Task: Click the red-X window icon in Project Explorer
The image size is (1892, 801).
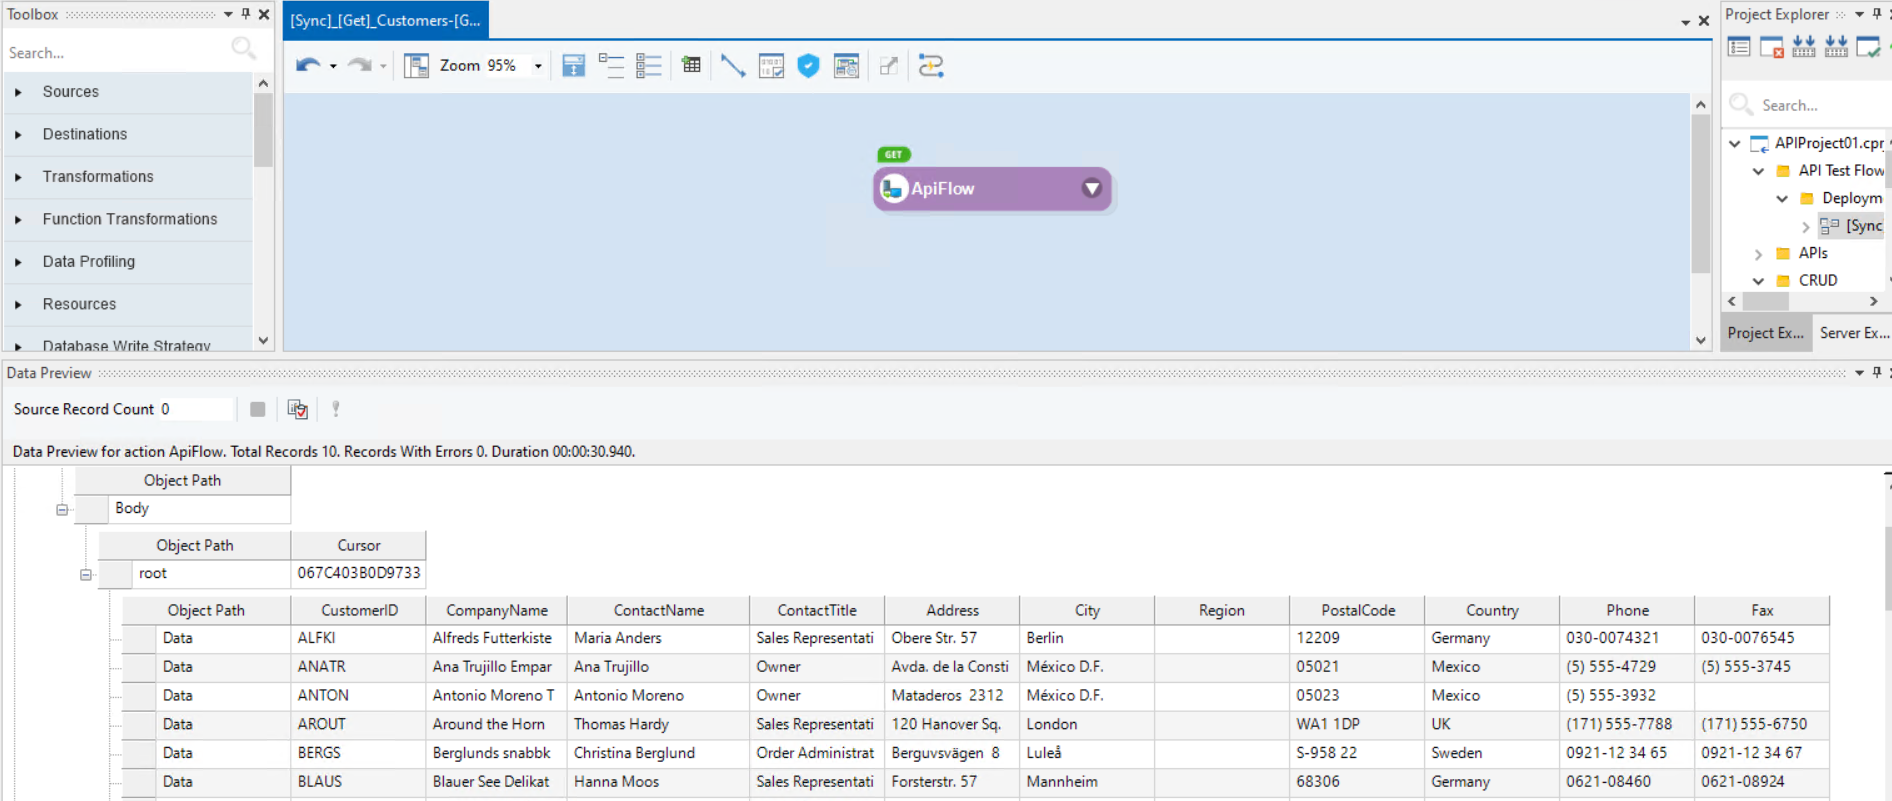Action: (x=1771, y=47)
